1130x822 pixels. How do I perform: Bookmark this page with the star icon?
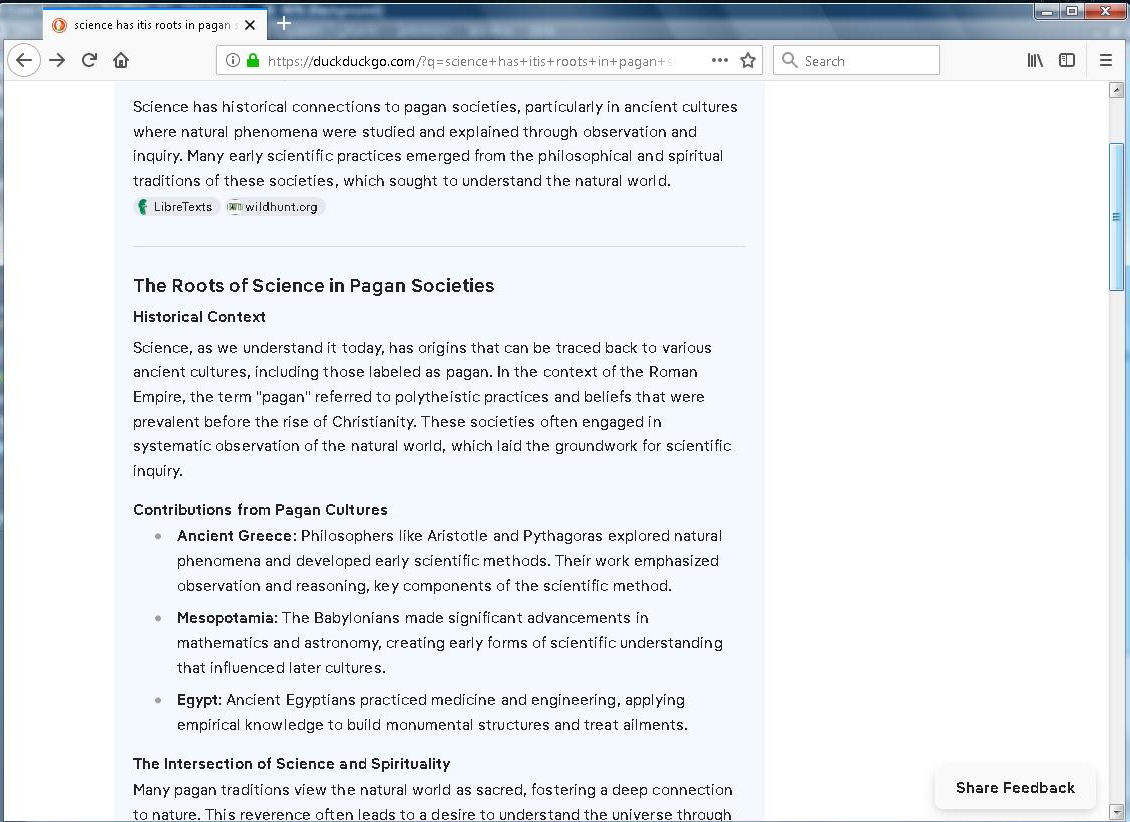pyautogui.click(x=747, y=60)
